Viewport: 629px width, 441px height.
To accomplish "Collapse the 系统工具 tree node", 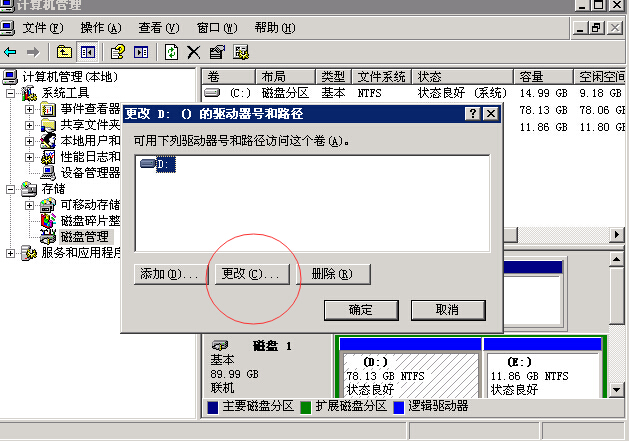I will [x=12, y=93].
